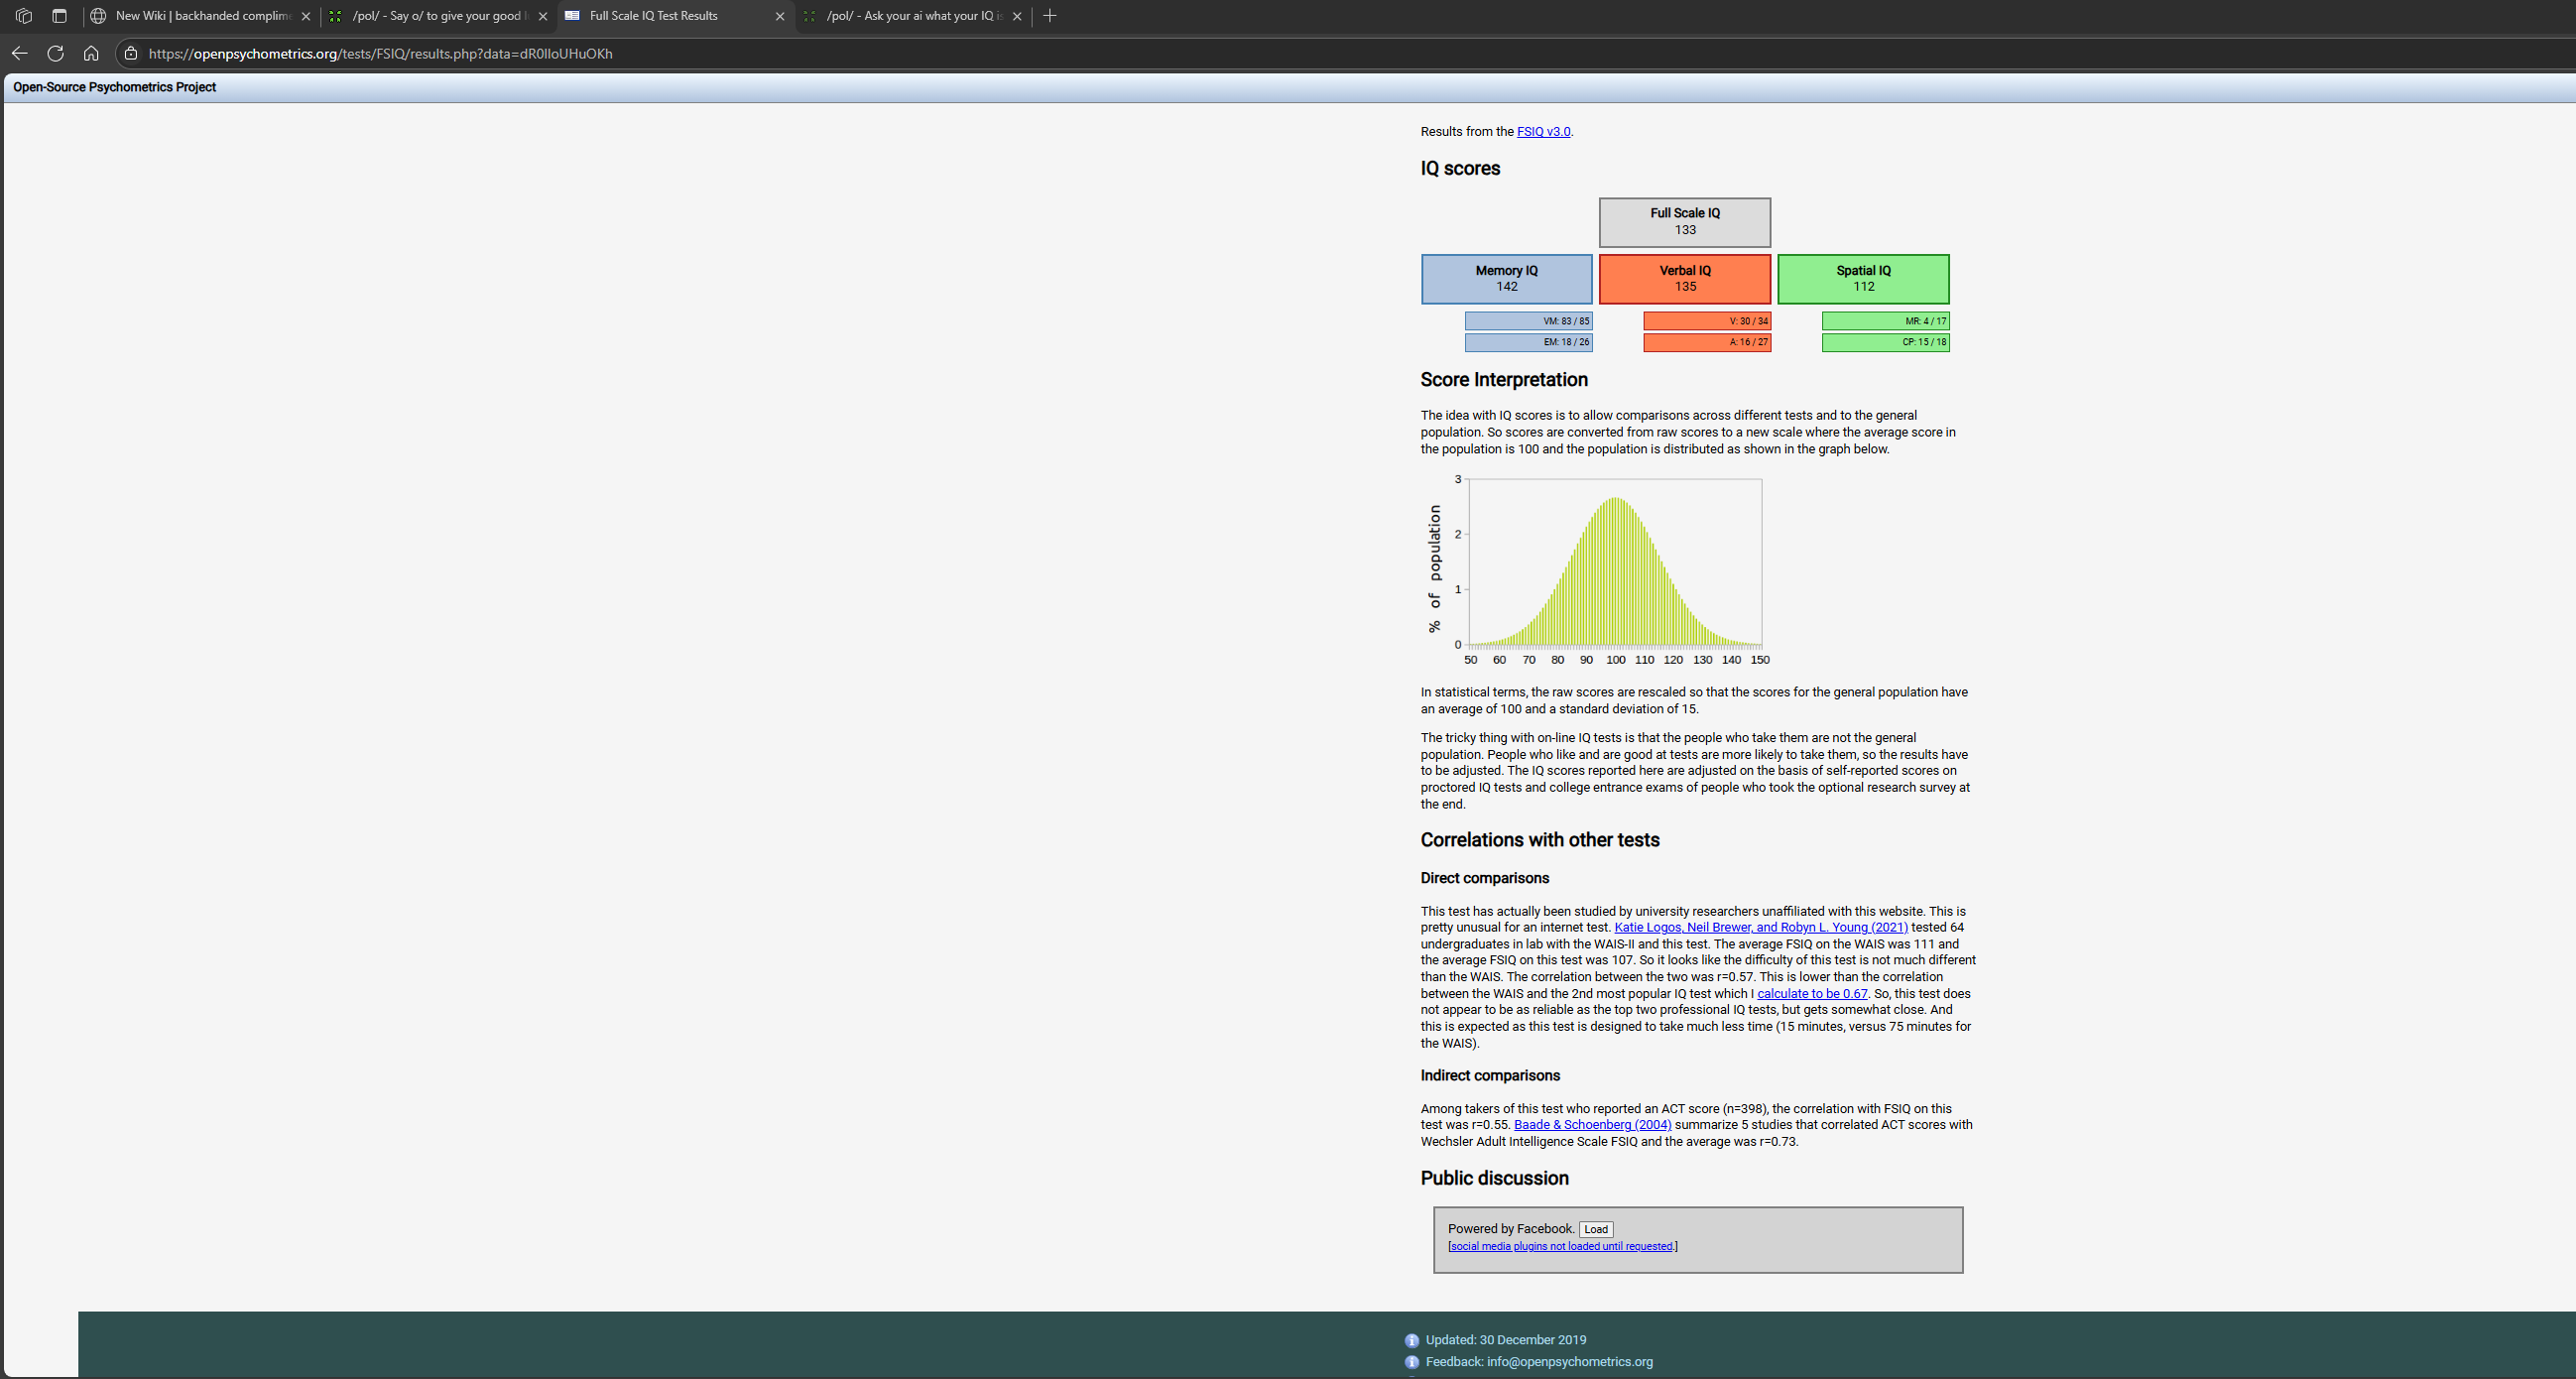Open the FSIQ v3.0 link
This screenshot has width=2576, height=1379.
click(x=1543, y=132)
